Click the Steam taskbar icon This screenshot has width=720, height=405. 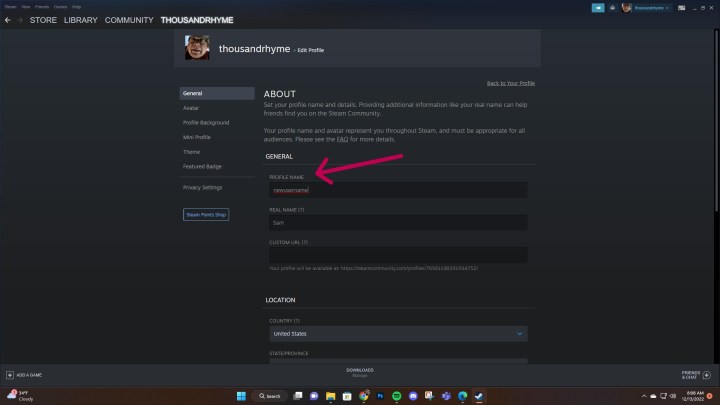pyautogui.click(x=479, y=396)
